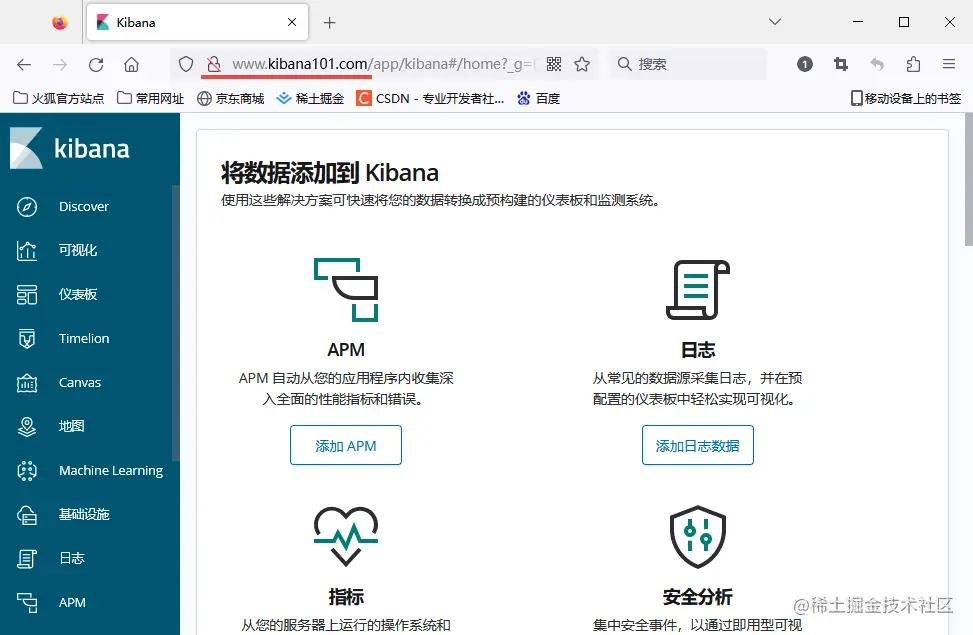
Task: Click the browser home icon
Action: point(131,64)
